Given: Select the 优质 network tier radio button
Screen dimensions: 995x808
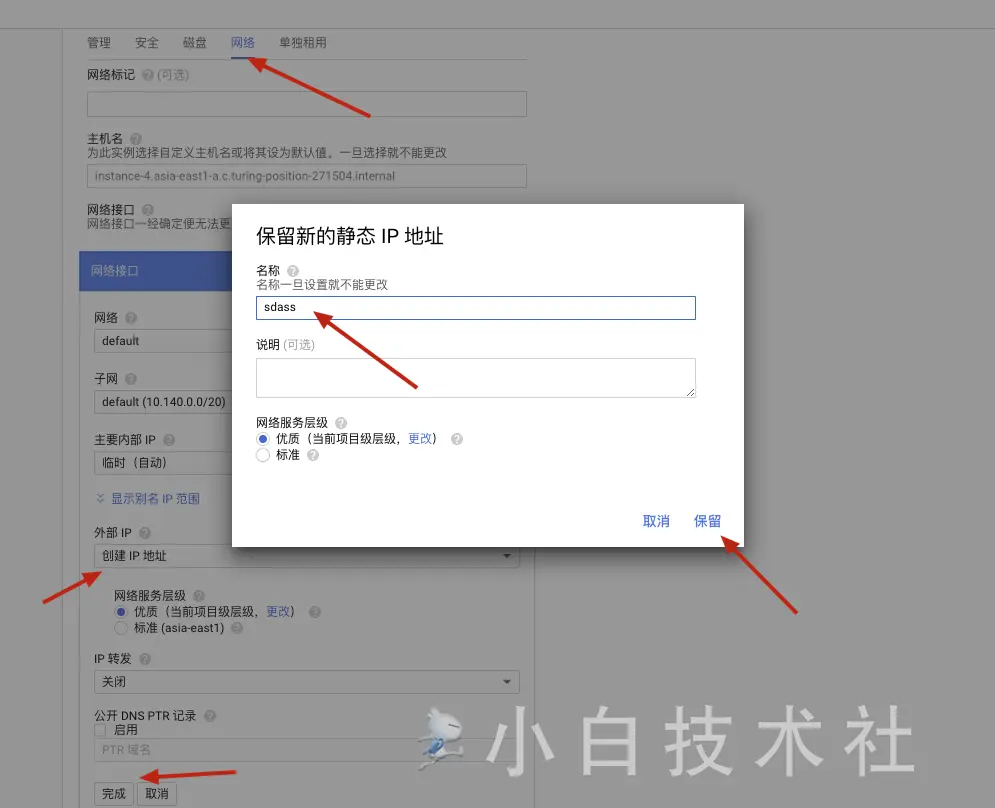Looking at the screenshot, I should [x=262, y=438].
